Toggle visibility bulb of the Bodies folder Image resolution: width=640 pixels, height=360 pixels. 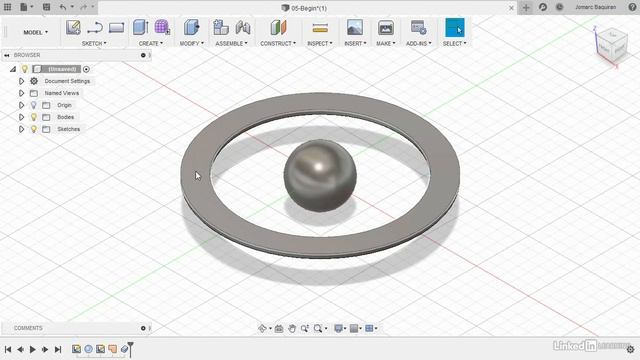pos(33,117)
